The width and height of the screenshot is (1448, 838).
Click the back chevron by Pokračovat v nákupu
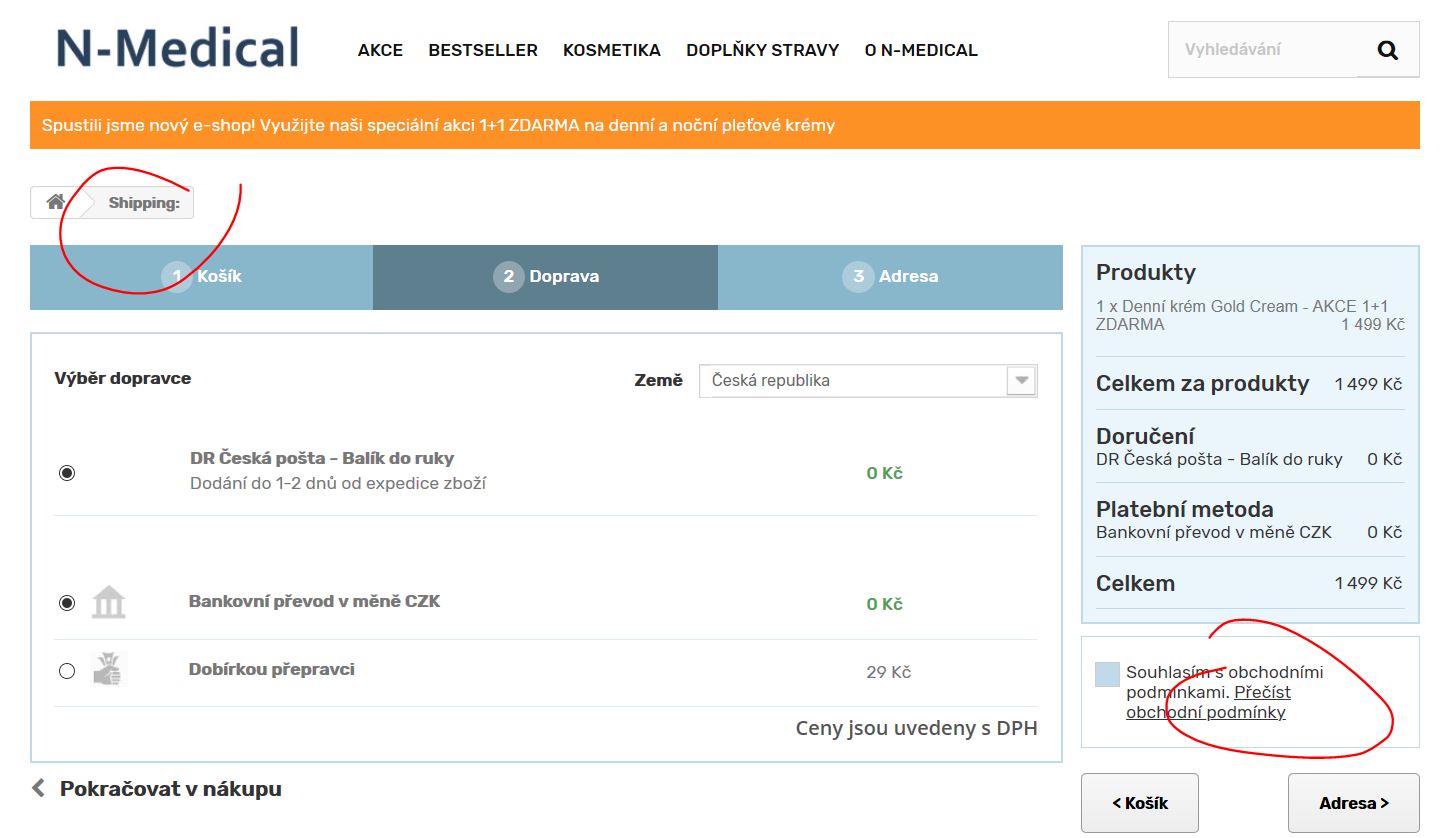coord(39,789)
